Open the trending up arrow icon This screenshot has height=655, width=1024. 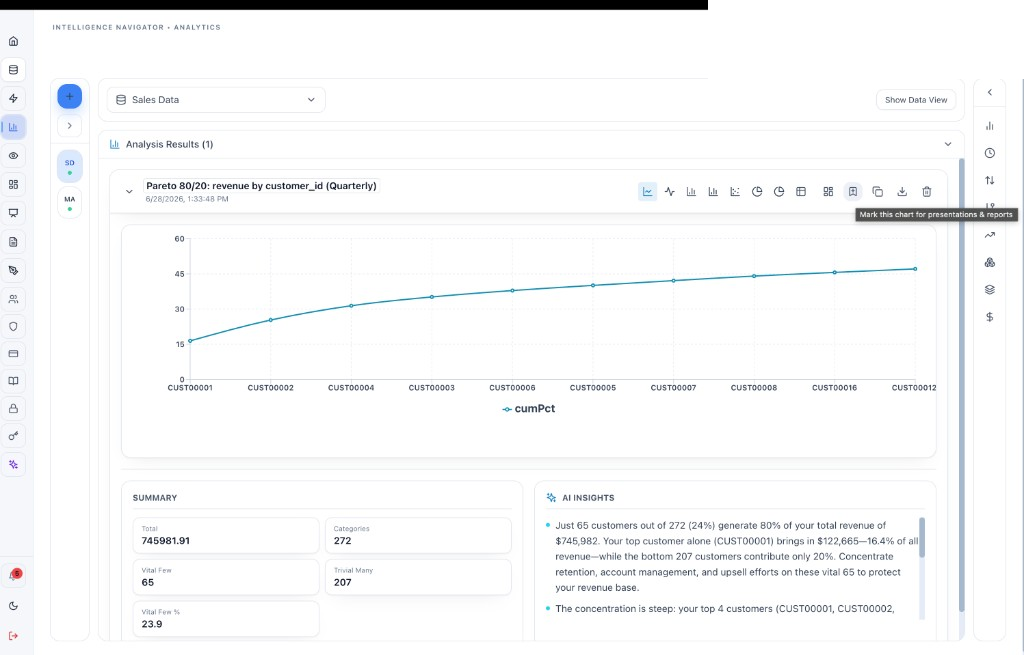[x=990, y=235]
